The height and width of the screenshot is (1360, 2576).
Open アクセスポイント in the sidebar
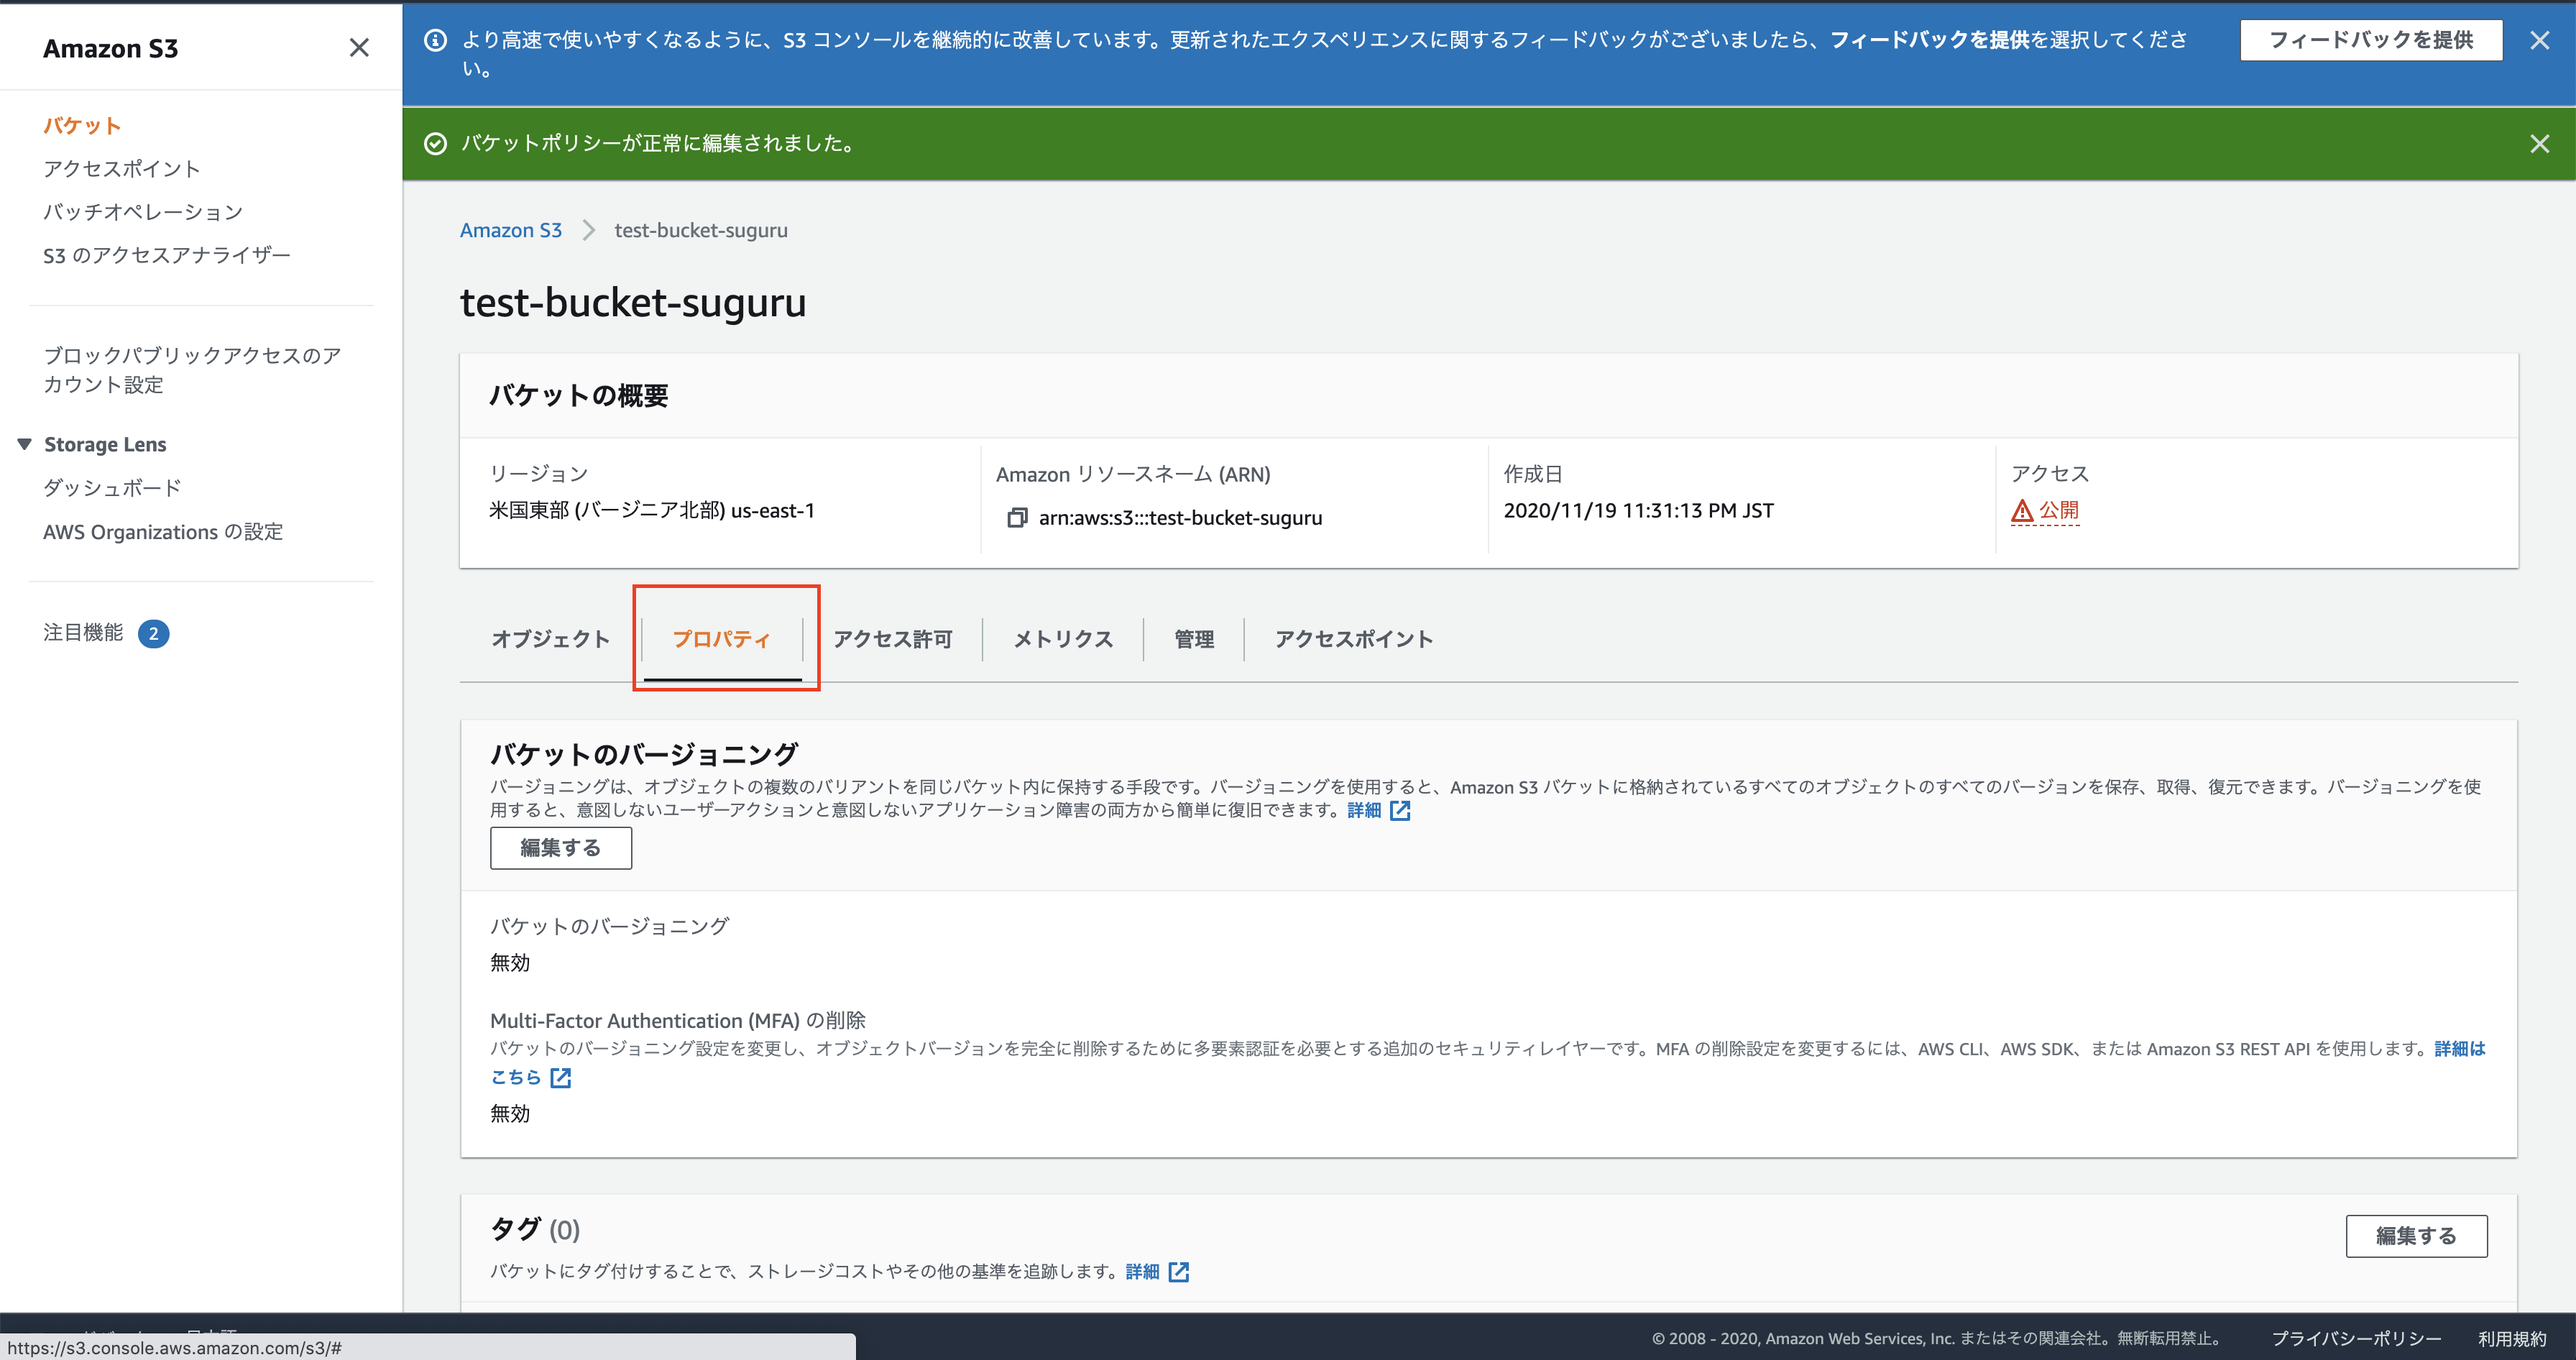121,169
